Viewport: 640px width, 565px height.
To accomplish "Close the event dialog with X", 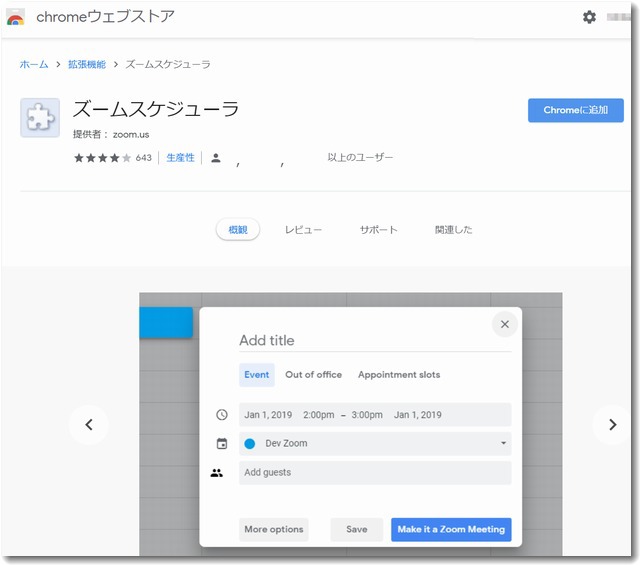I will pos(505,324).
